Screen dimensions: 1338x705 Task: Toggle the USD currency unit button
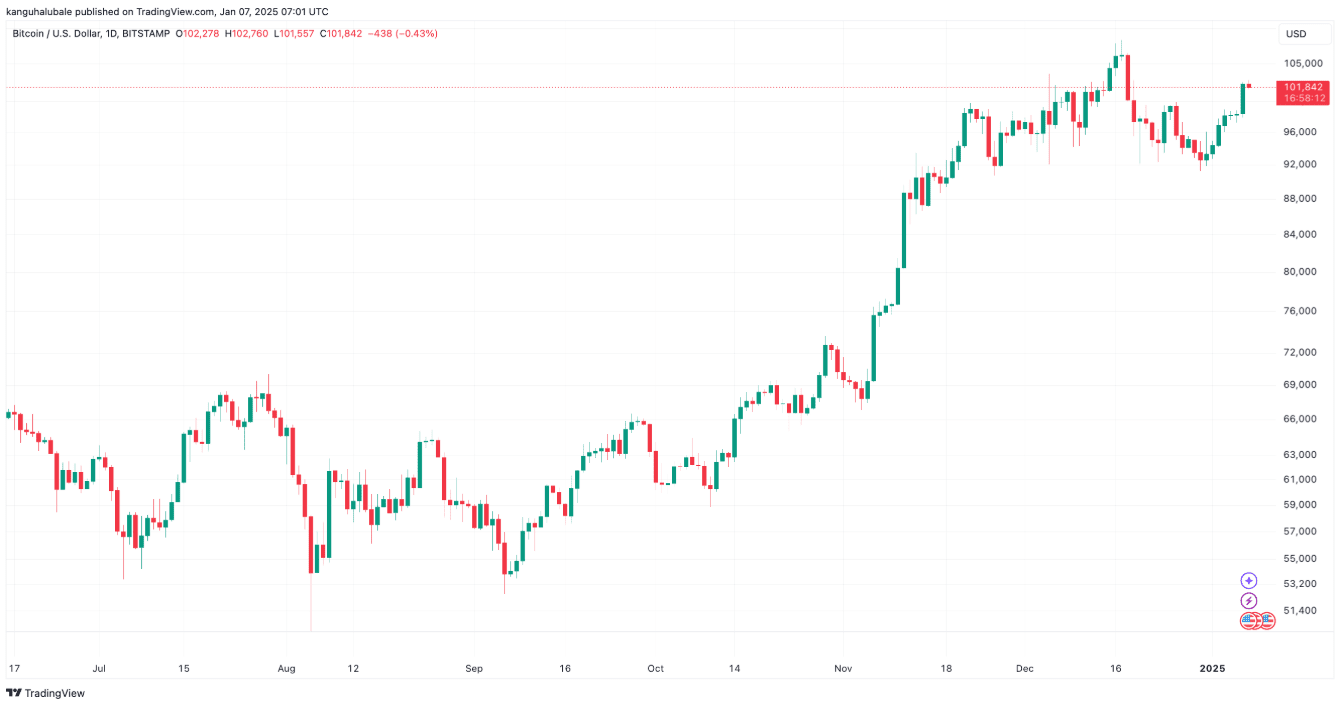tap(1295, 34)
